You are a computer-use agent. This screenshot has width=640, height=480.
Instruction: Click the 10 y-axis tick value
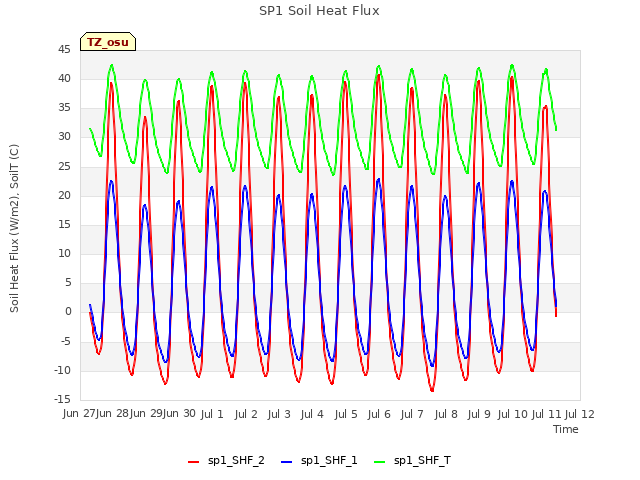[x=64, y=253]
